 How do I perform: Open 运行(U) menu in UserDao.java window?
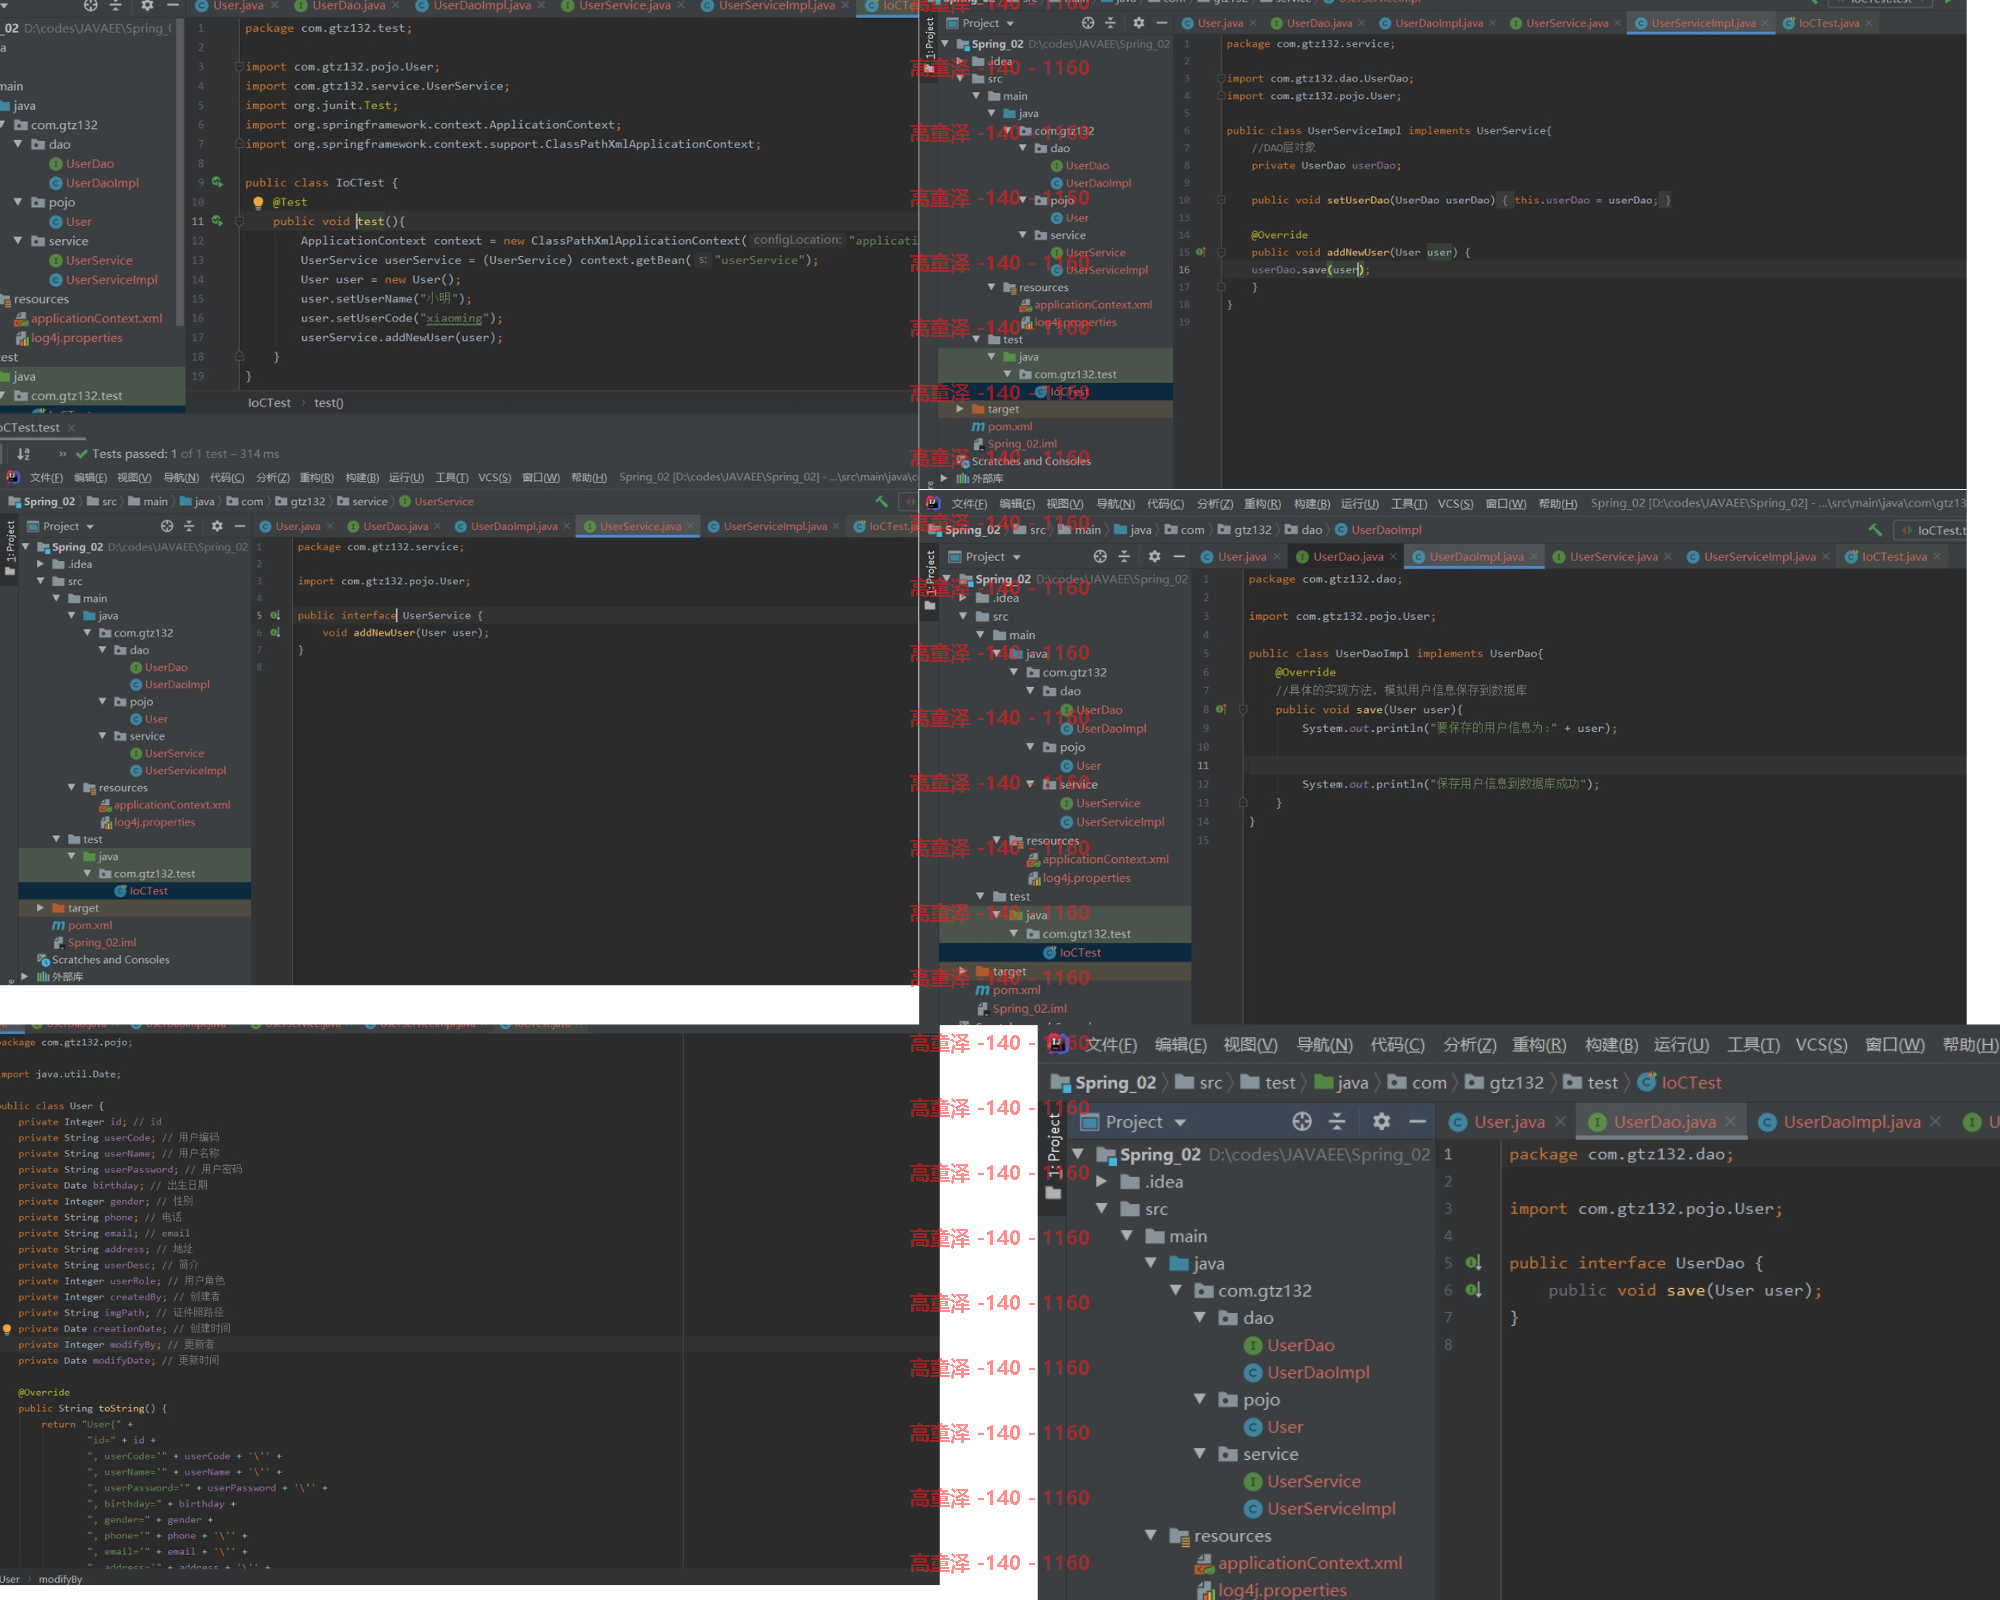click(1681, 1045)
